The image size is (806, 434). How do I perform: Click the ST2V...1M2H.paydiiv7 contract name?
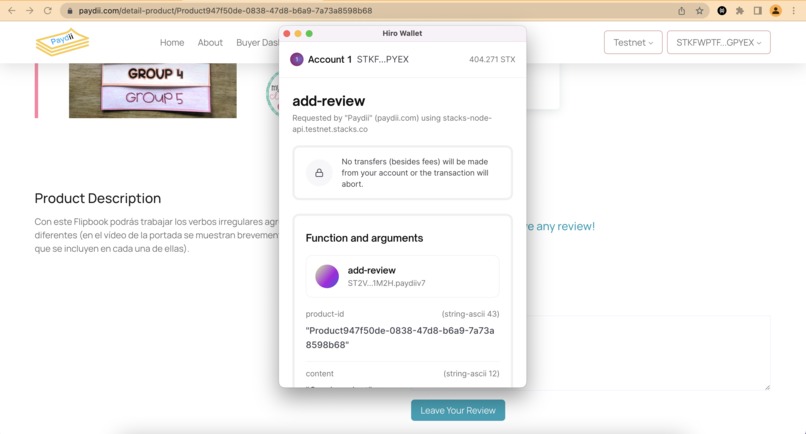point(387,283)
